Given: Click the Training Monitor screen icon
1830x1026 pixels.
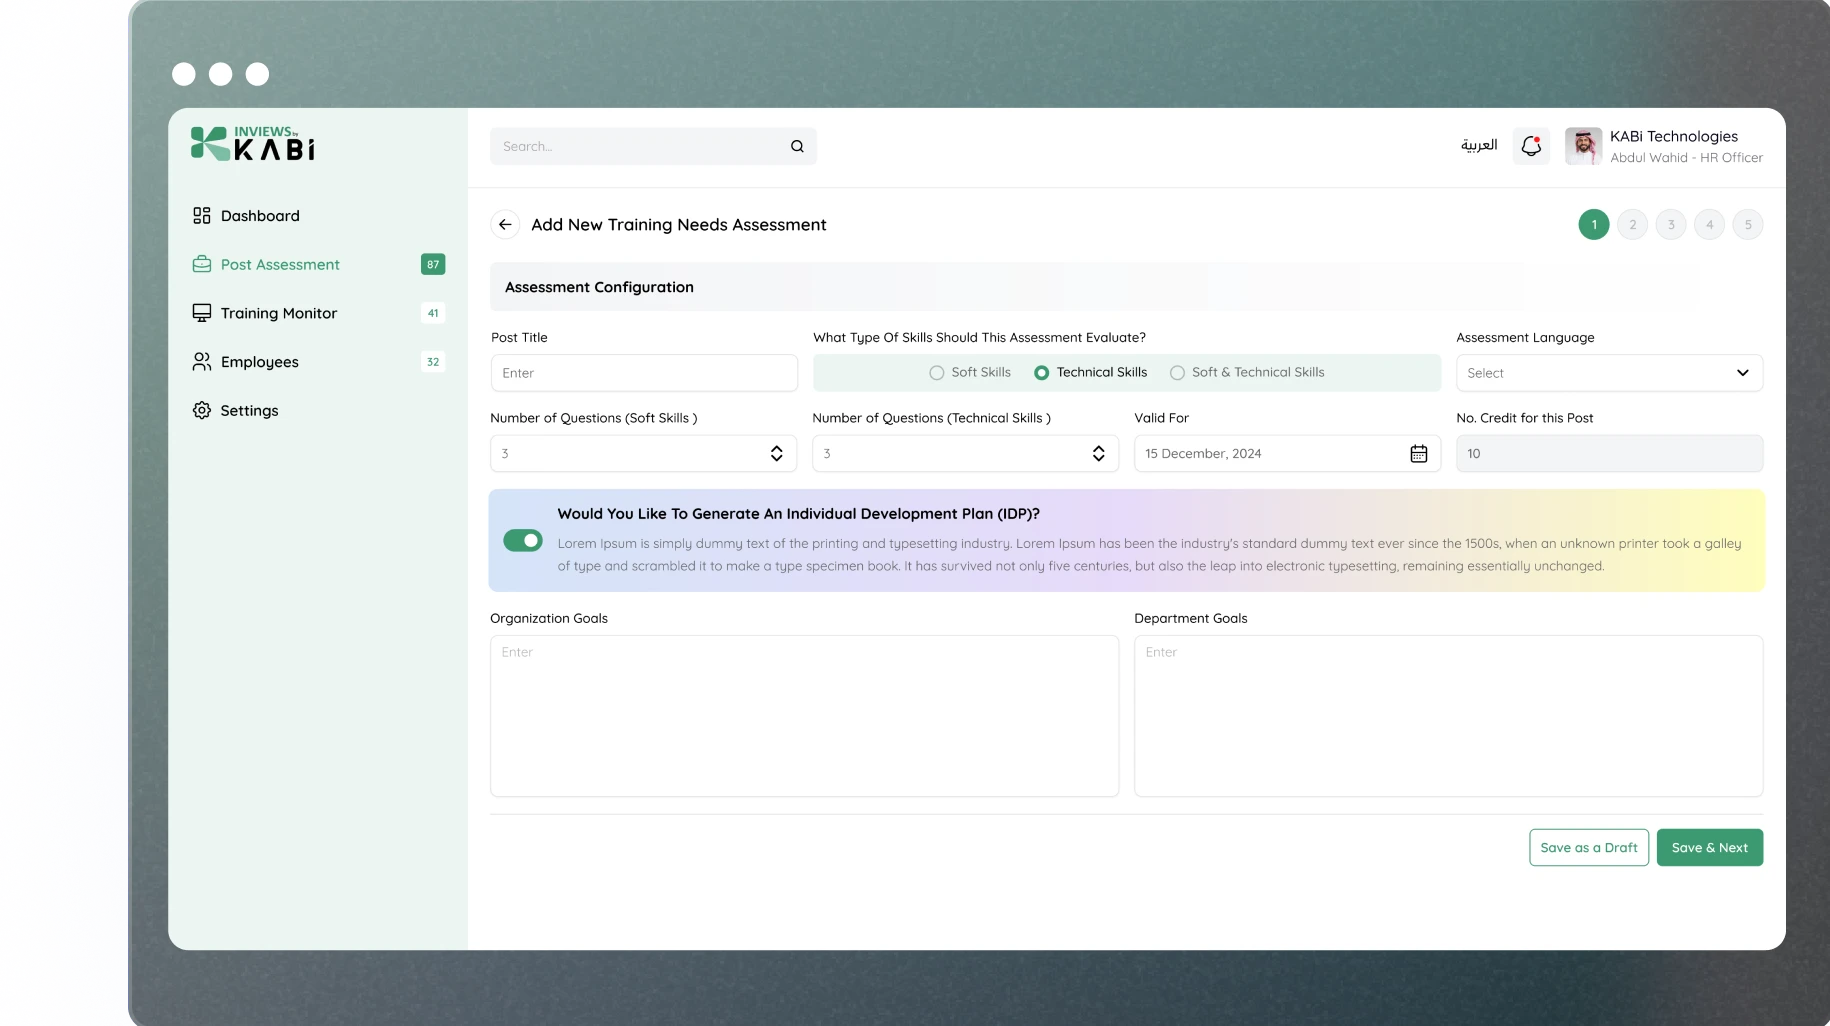Looking at the screenshot, I should [x=202, y=313].
